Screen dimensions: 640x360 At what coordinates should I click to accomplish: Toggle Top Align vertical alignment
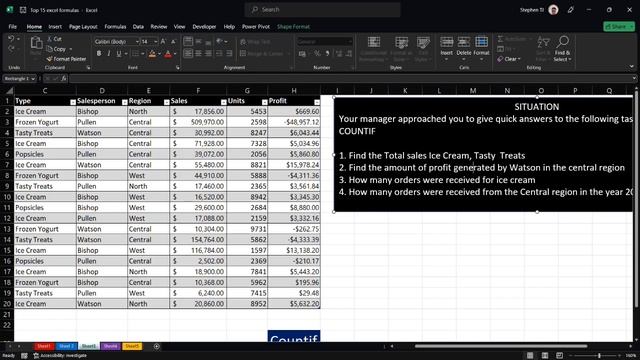coord(188,41)
